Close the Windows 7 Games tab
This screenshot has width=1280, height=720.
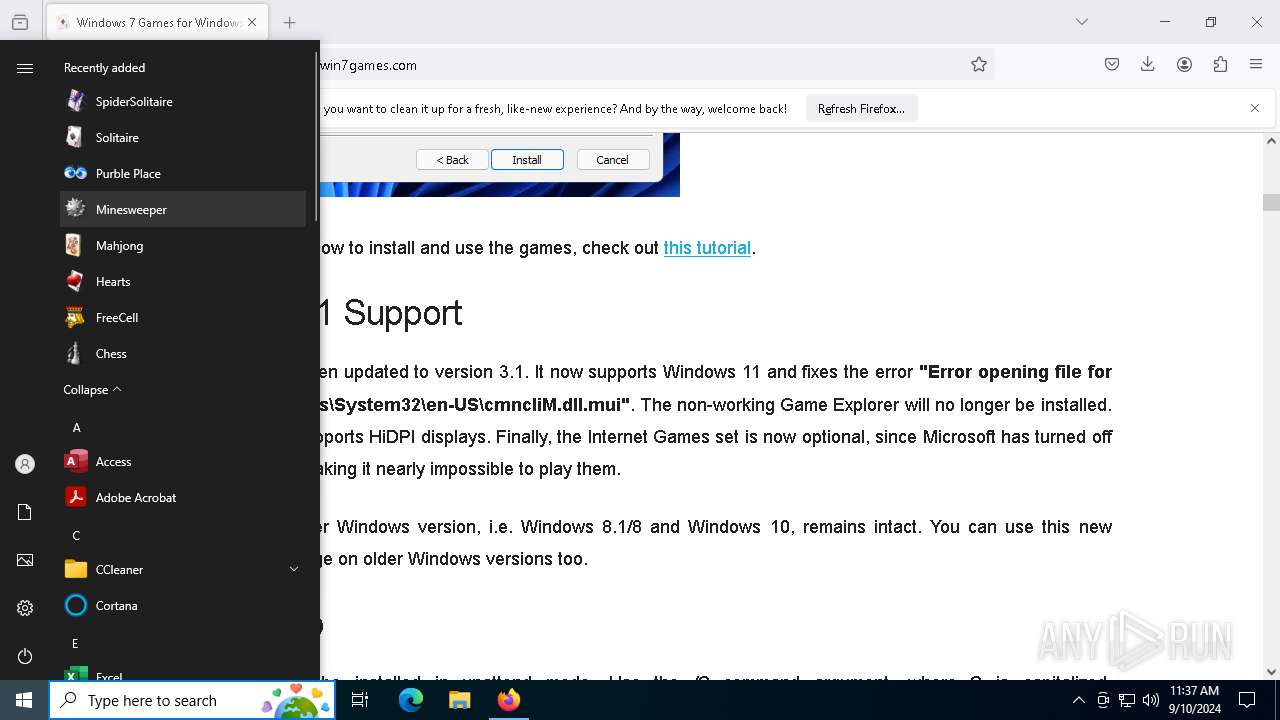pyautogui.click(x=252, y=22)
